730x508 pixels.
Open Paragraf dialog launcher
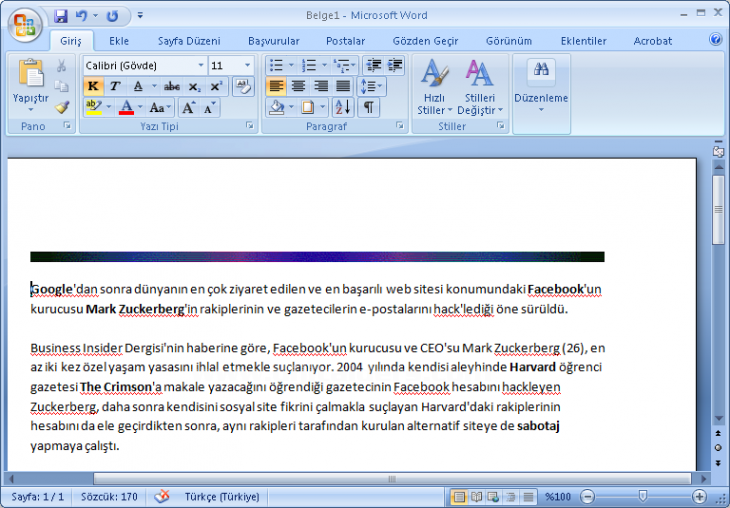[399, 125]
